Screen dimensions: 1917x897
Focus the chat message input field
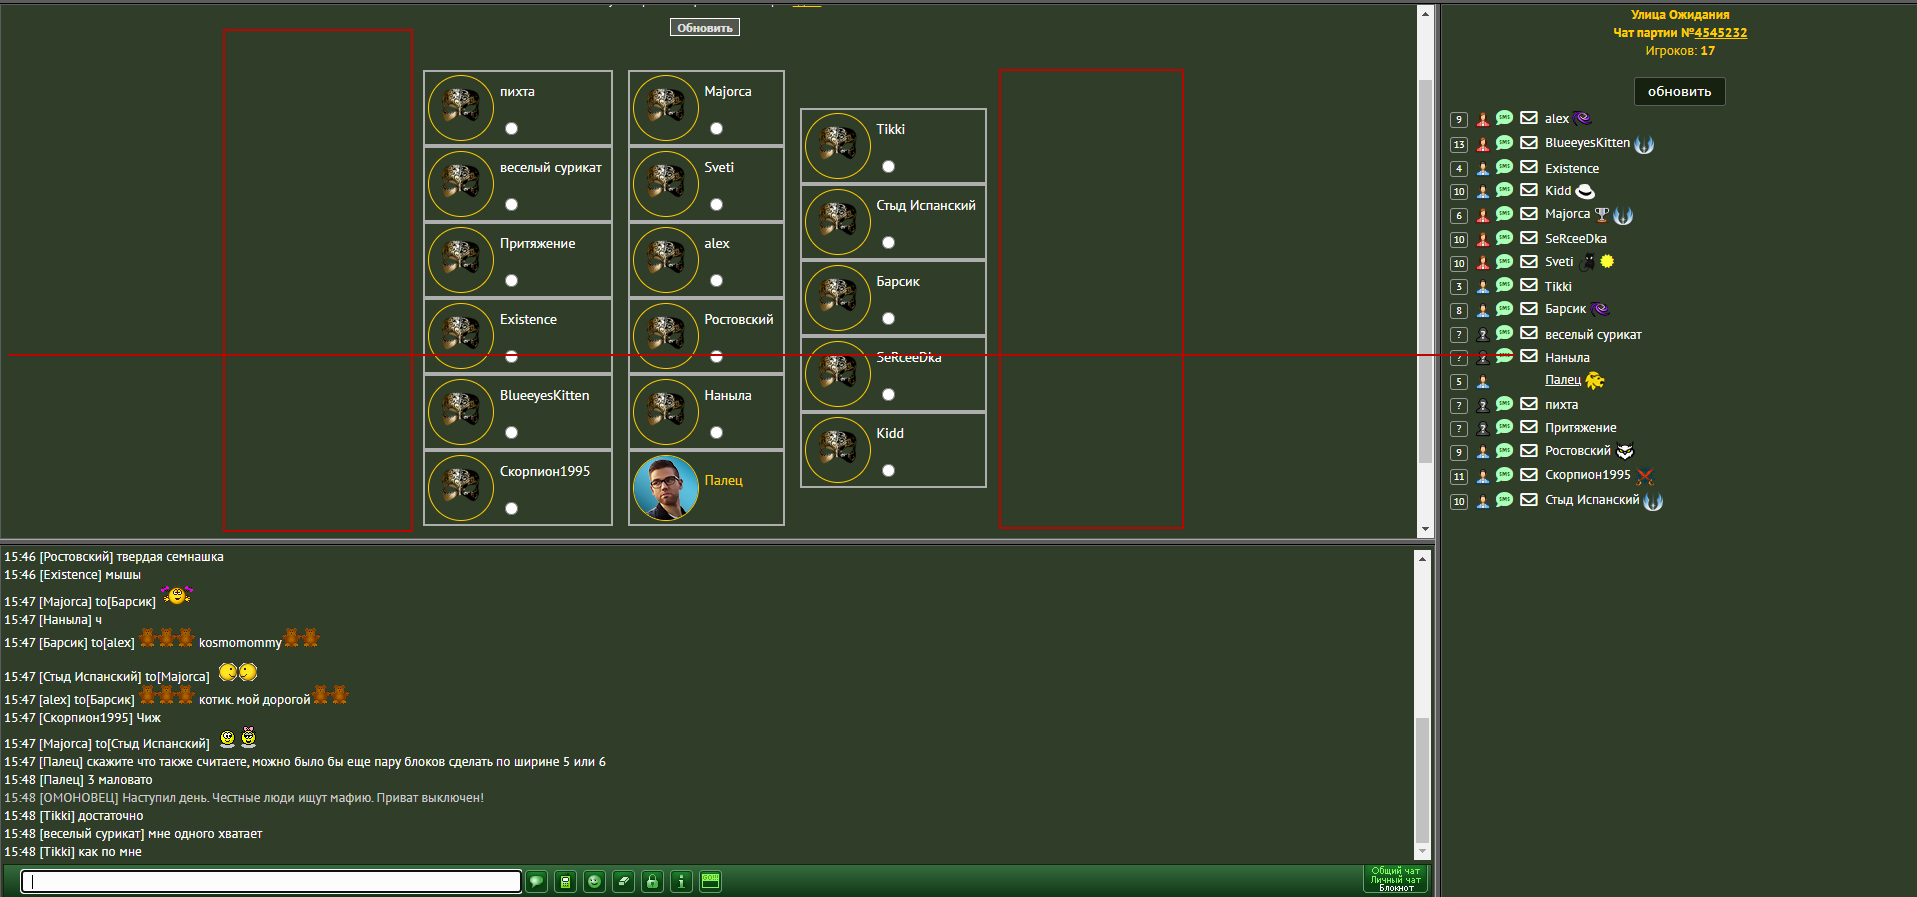click(x=271, y=881)
